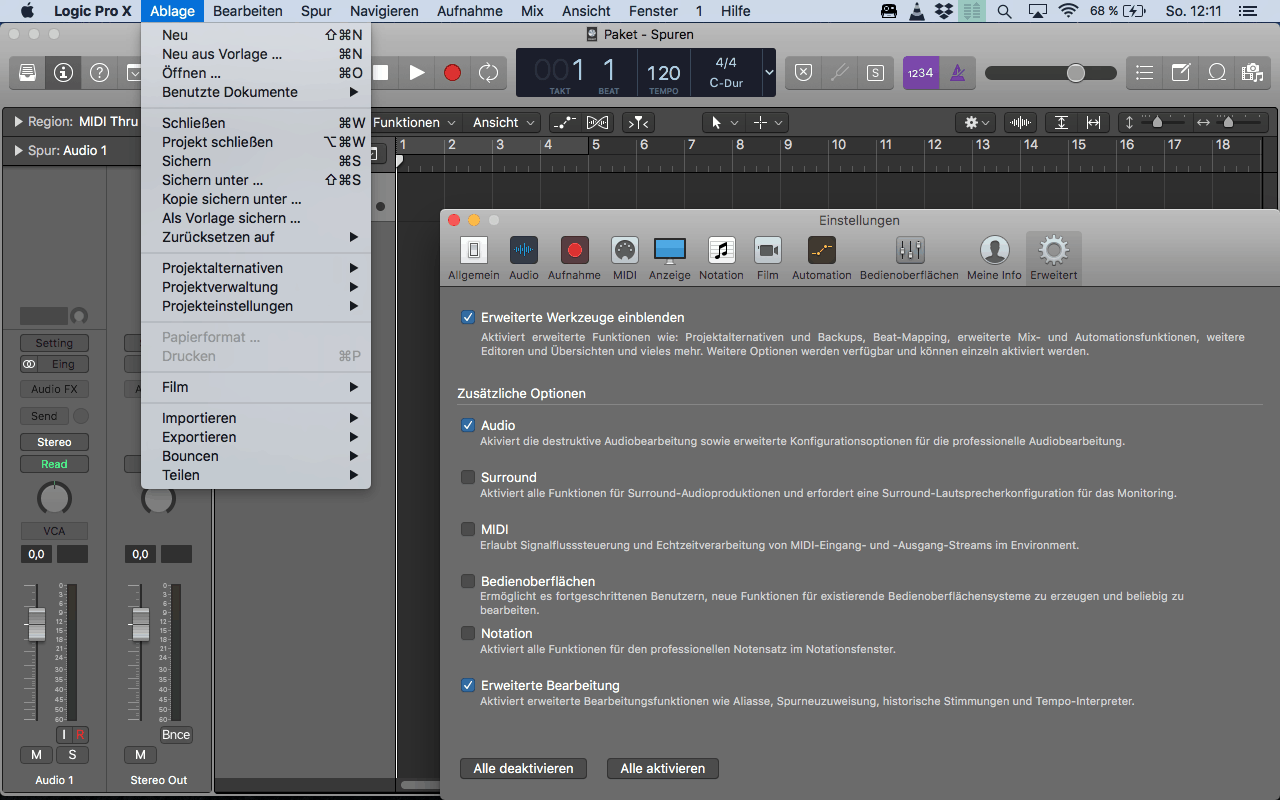Click the Alle deaktivieren button
The image size is (1280, 800).
click(523, 768)
